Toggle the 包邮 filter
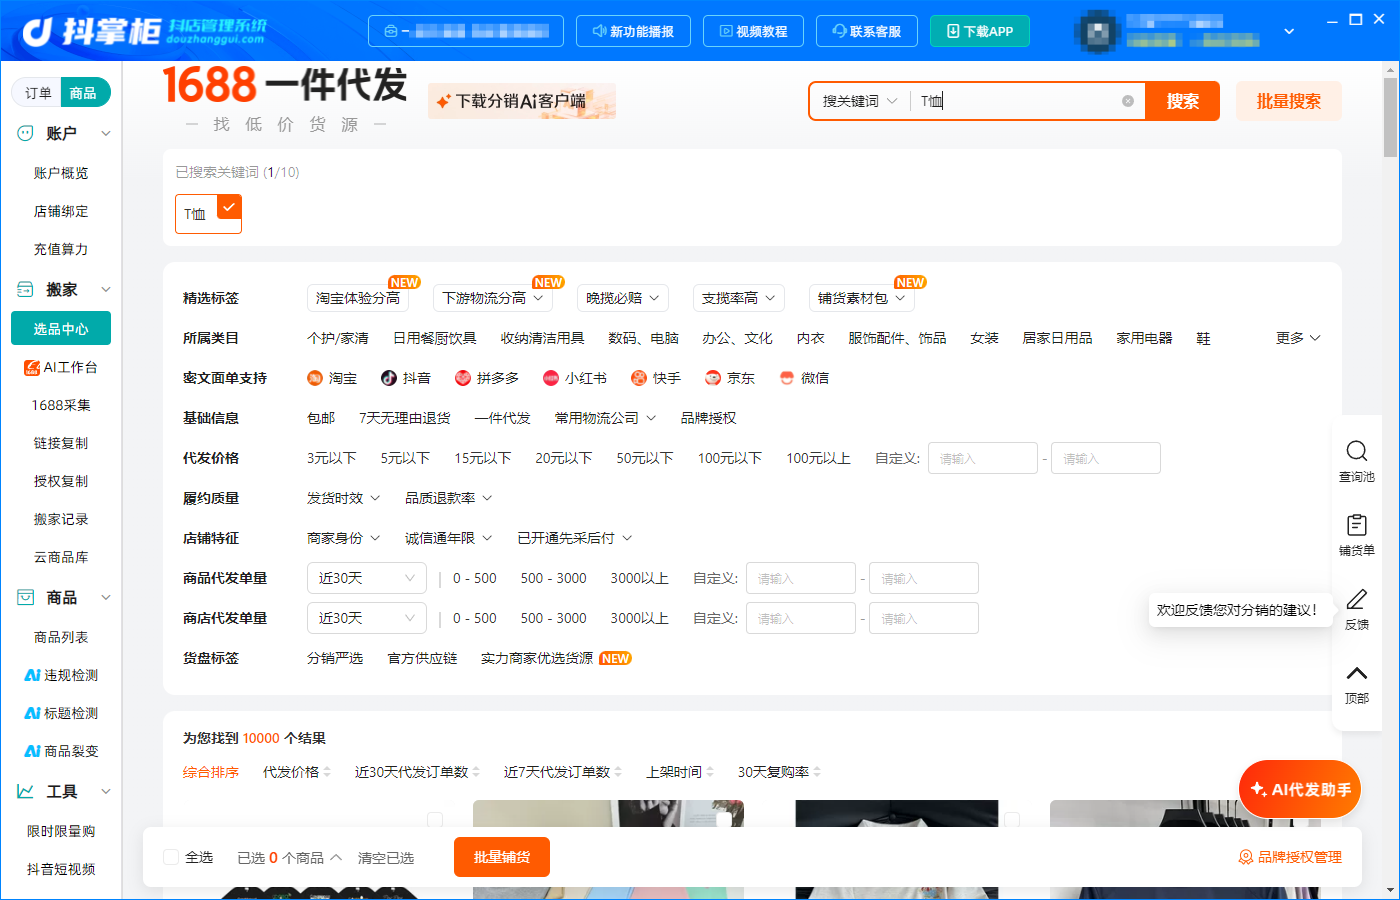Viewport: 1400px width, 900px height. [x=321, y=418]
